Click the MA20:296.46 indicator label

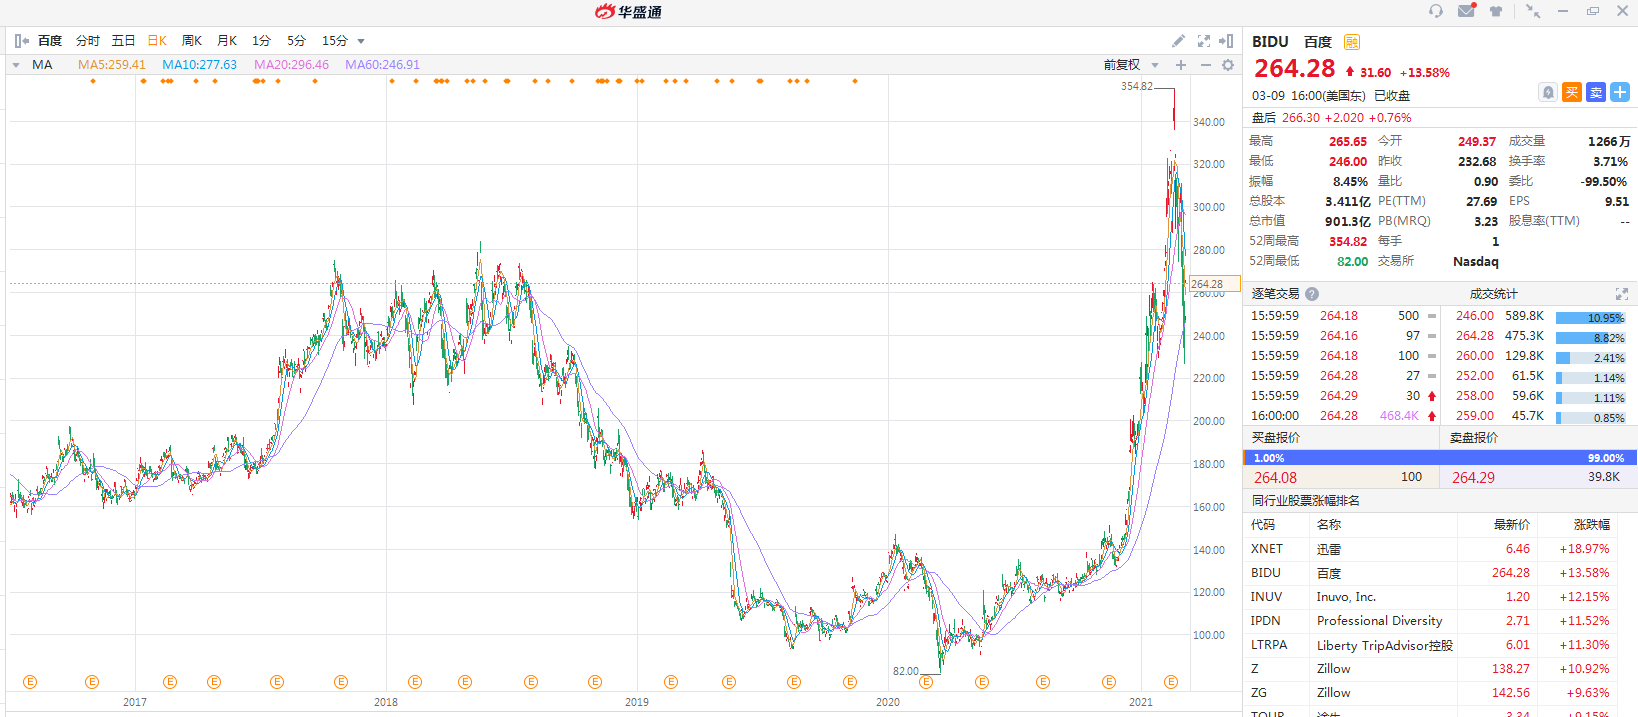[291, 65]
